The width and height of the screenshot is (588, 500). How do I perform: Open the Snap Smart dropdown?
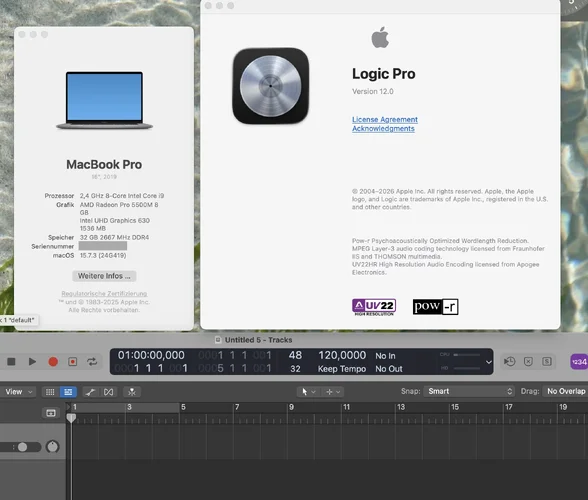tap(469, 391)
